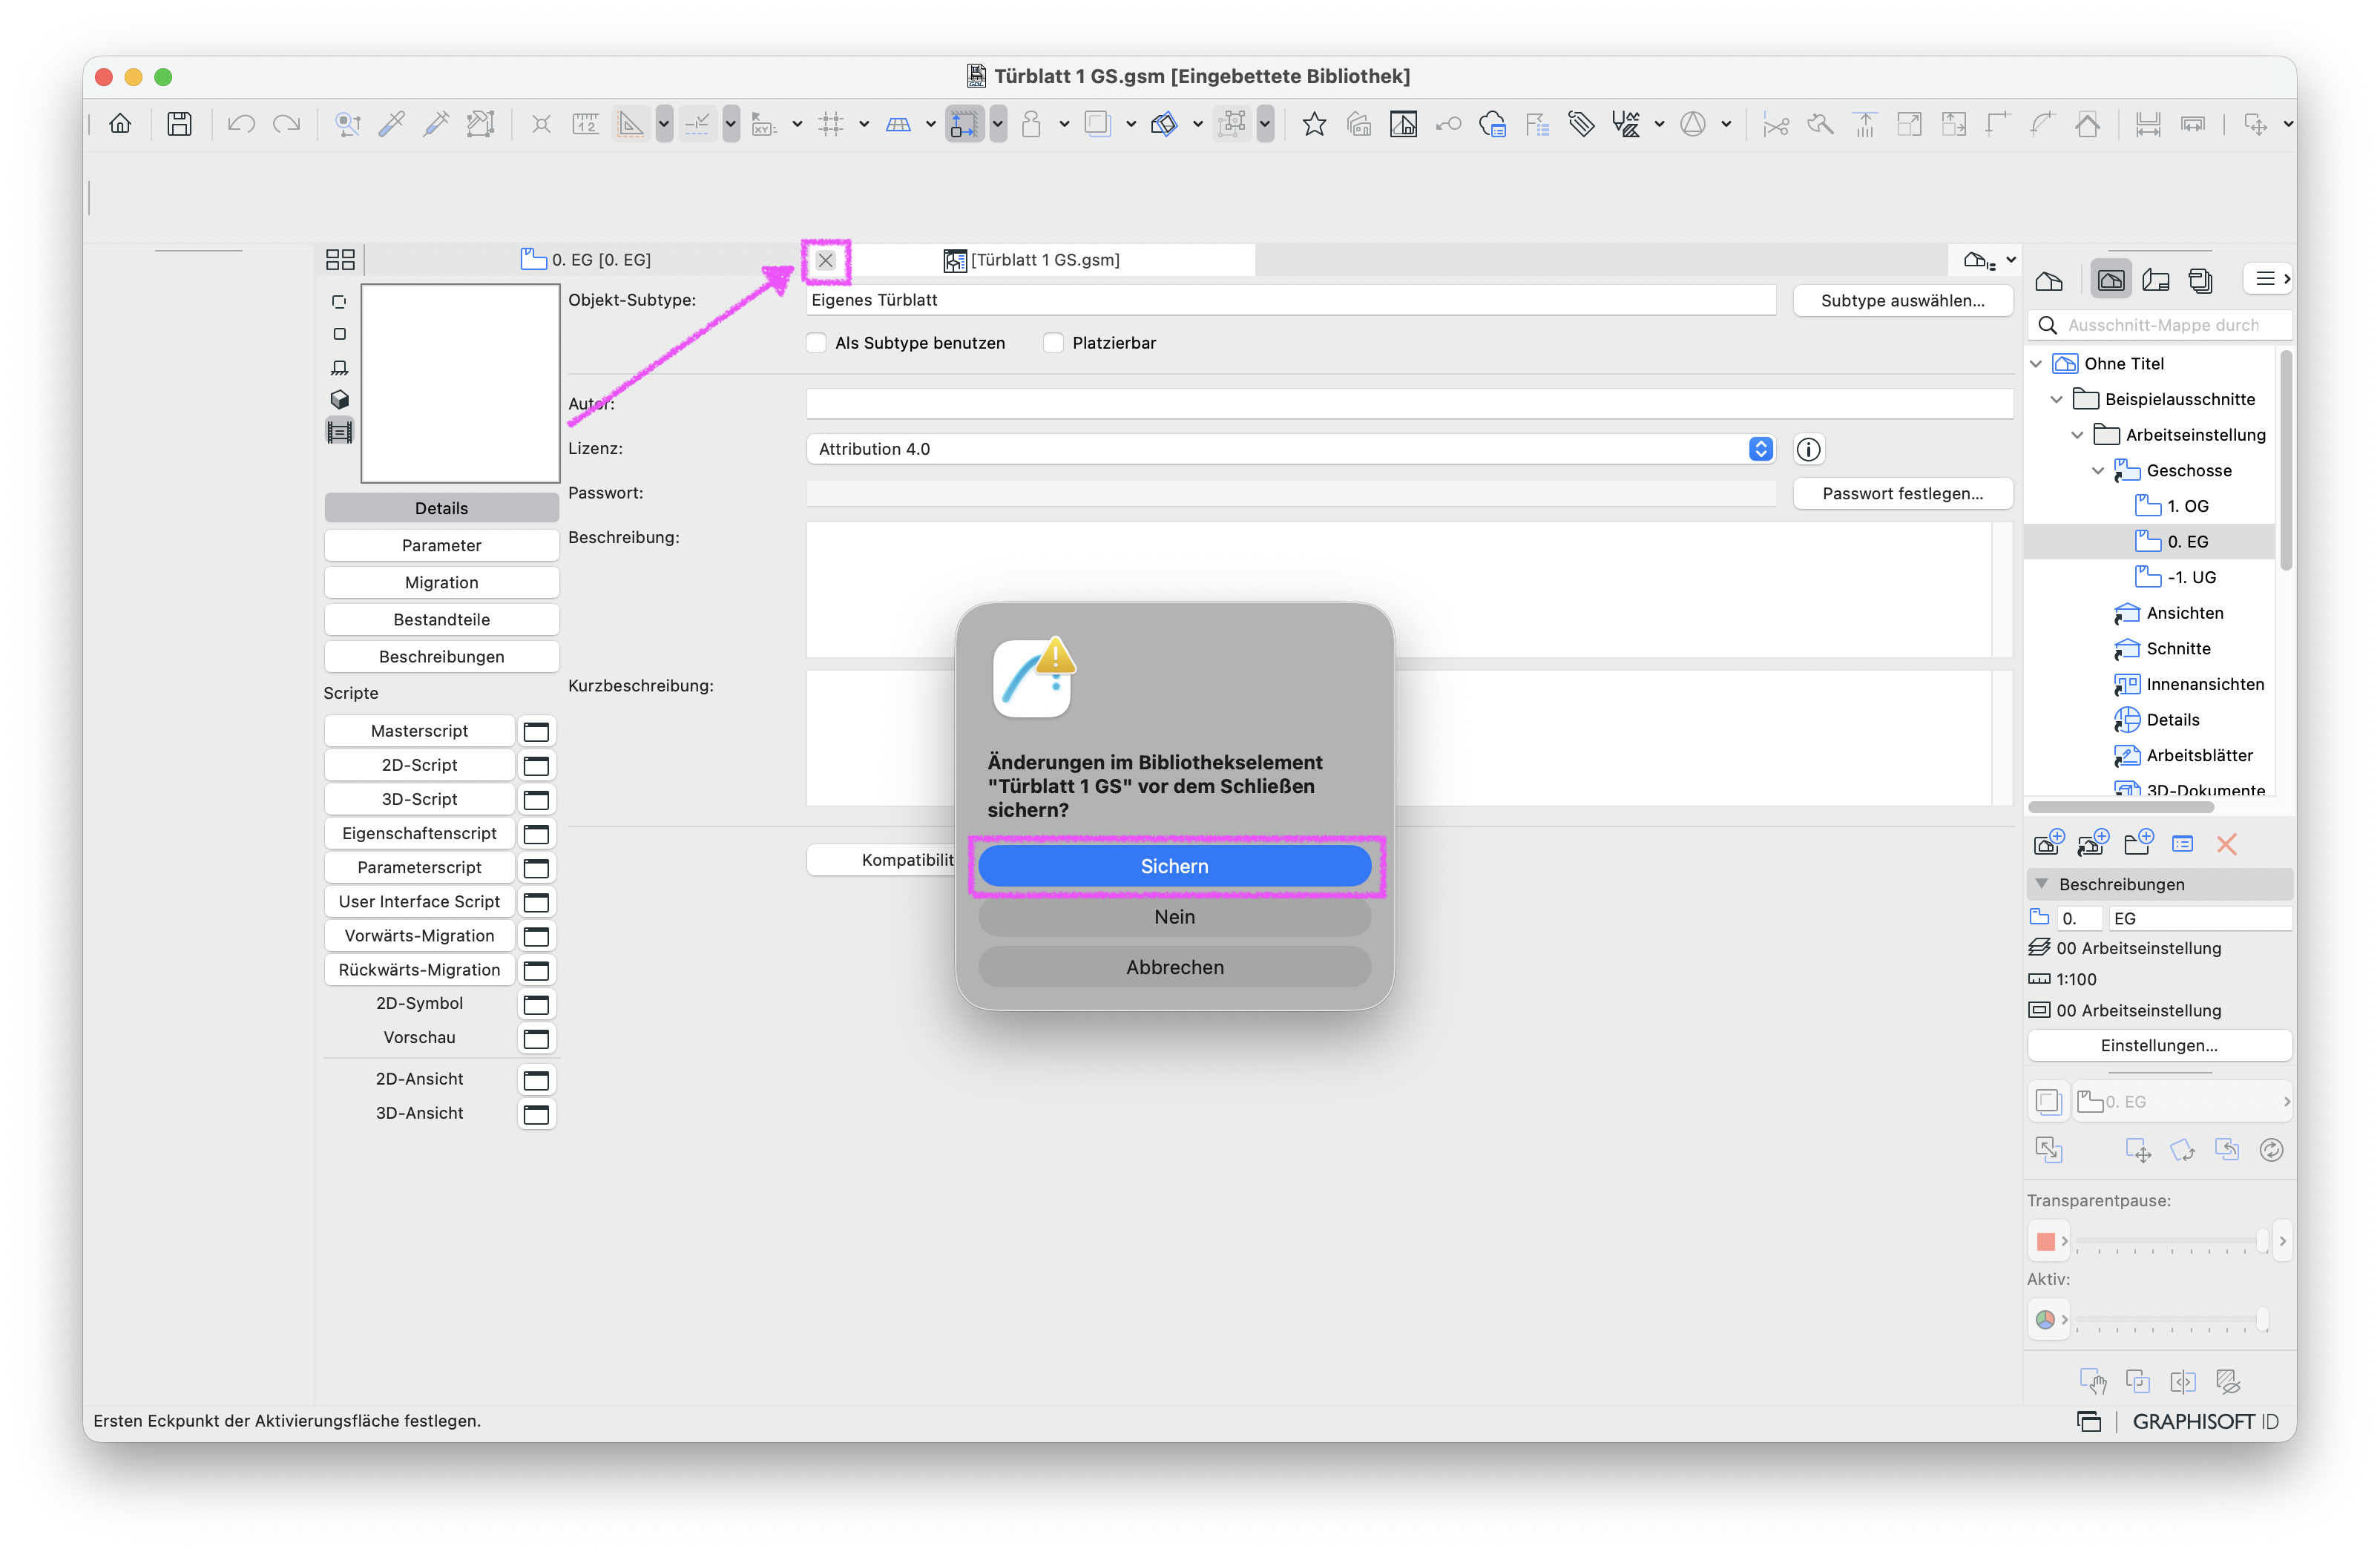The height and width of the screenshot is (1552, 2380).
Task: Click Passwort festlegen... button
Action: tap(1902, 494)
